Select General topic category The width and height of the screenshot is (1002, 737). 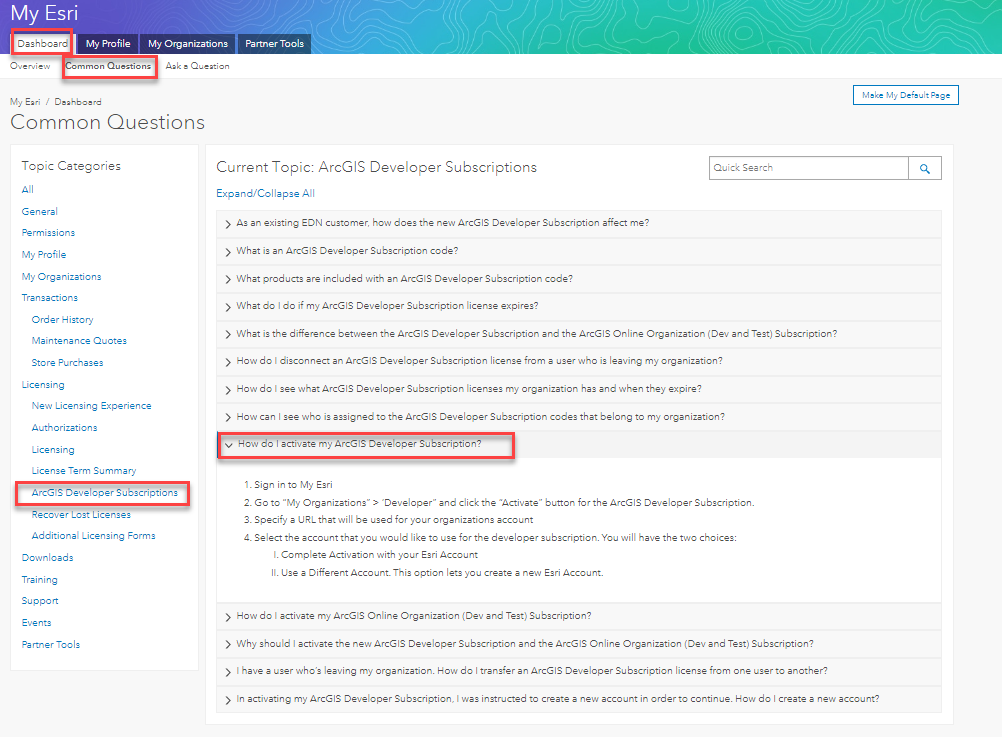tap(40, 212)
